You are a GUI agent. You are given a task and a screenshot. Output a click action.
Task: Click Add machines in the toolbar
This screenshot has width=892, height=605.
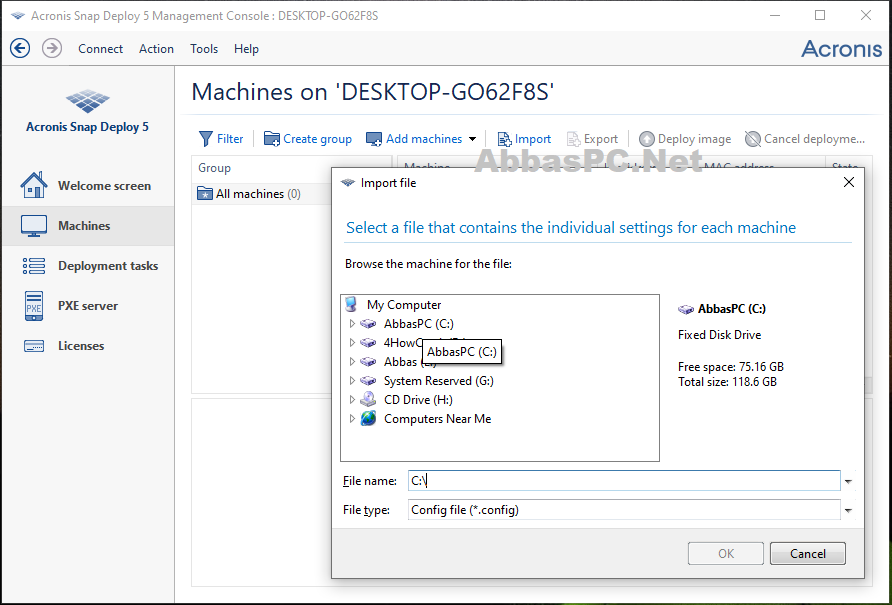pyautogui.click(x=414, y=139)
